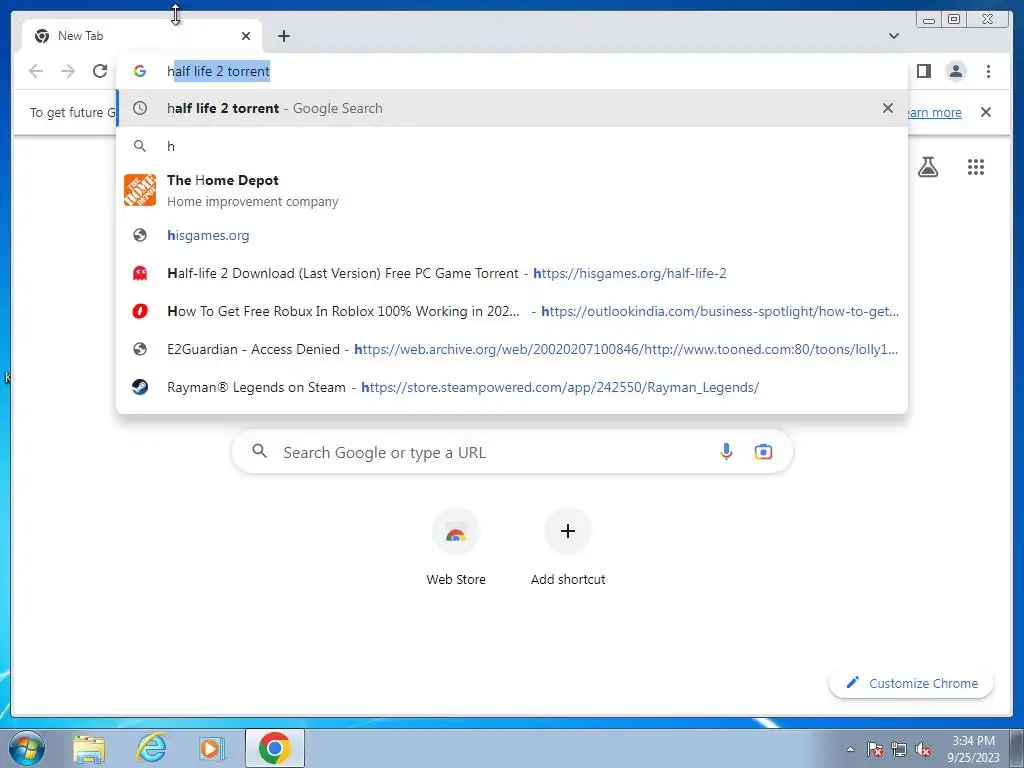The width and height of the screenshot is (1024, 768).
Task: Click the muted volume speaker icon in tray
Action: tap(923, 749)
